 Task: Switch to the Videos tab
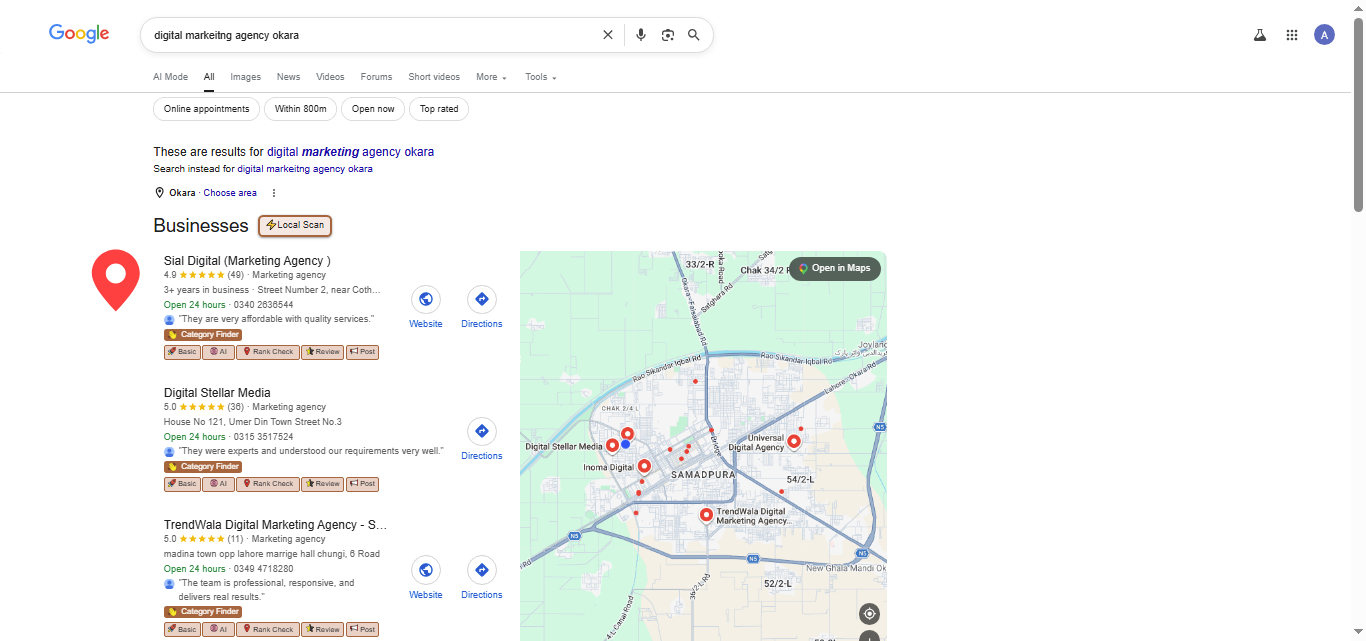click(x=330, y=77)
